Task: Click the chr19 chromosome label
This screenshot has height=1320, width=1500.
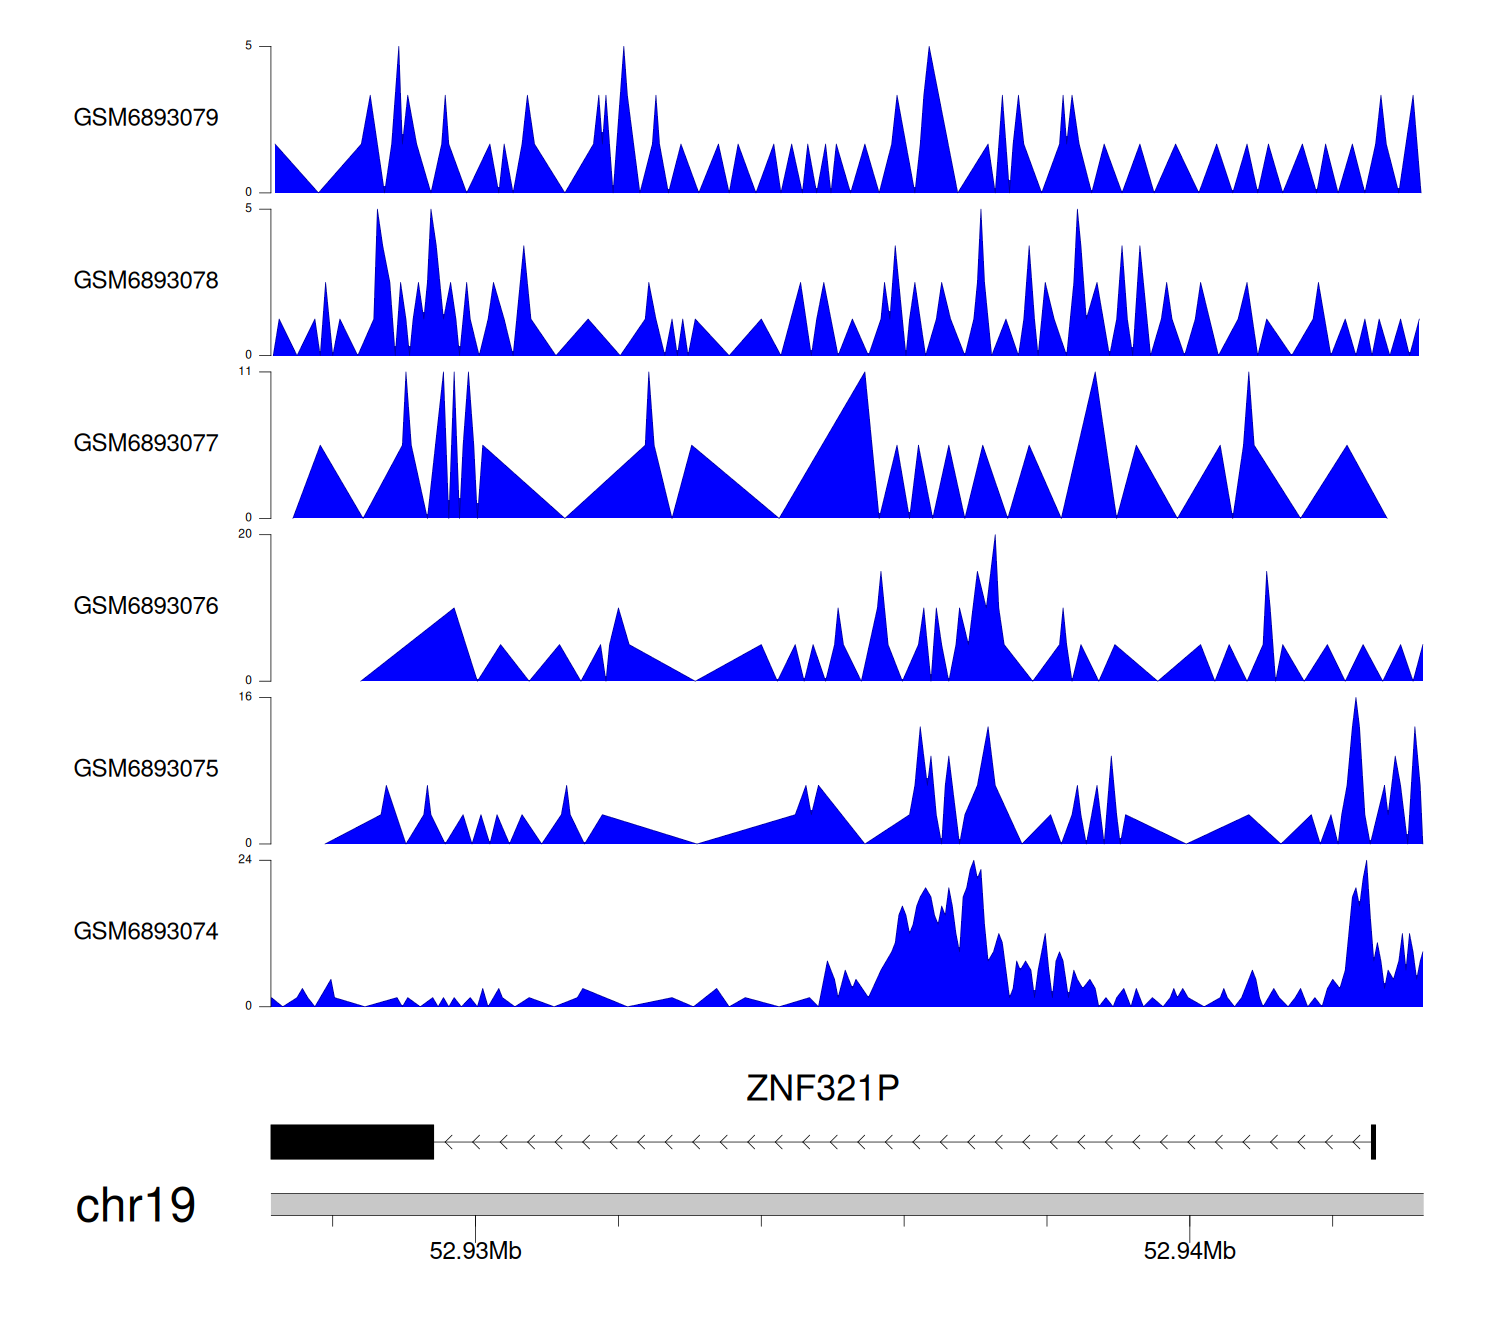Action: [x=135, y=1206]
